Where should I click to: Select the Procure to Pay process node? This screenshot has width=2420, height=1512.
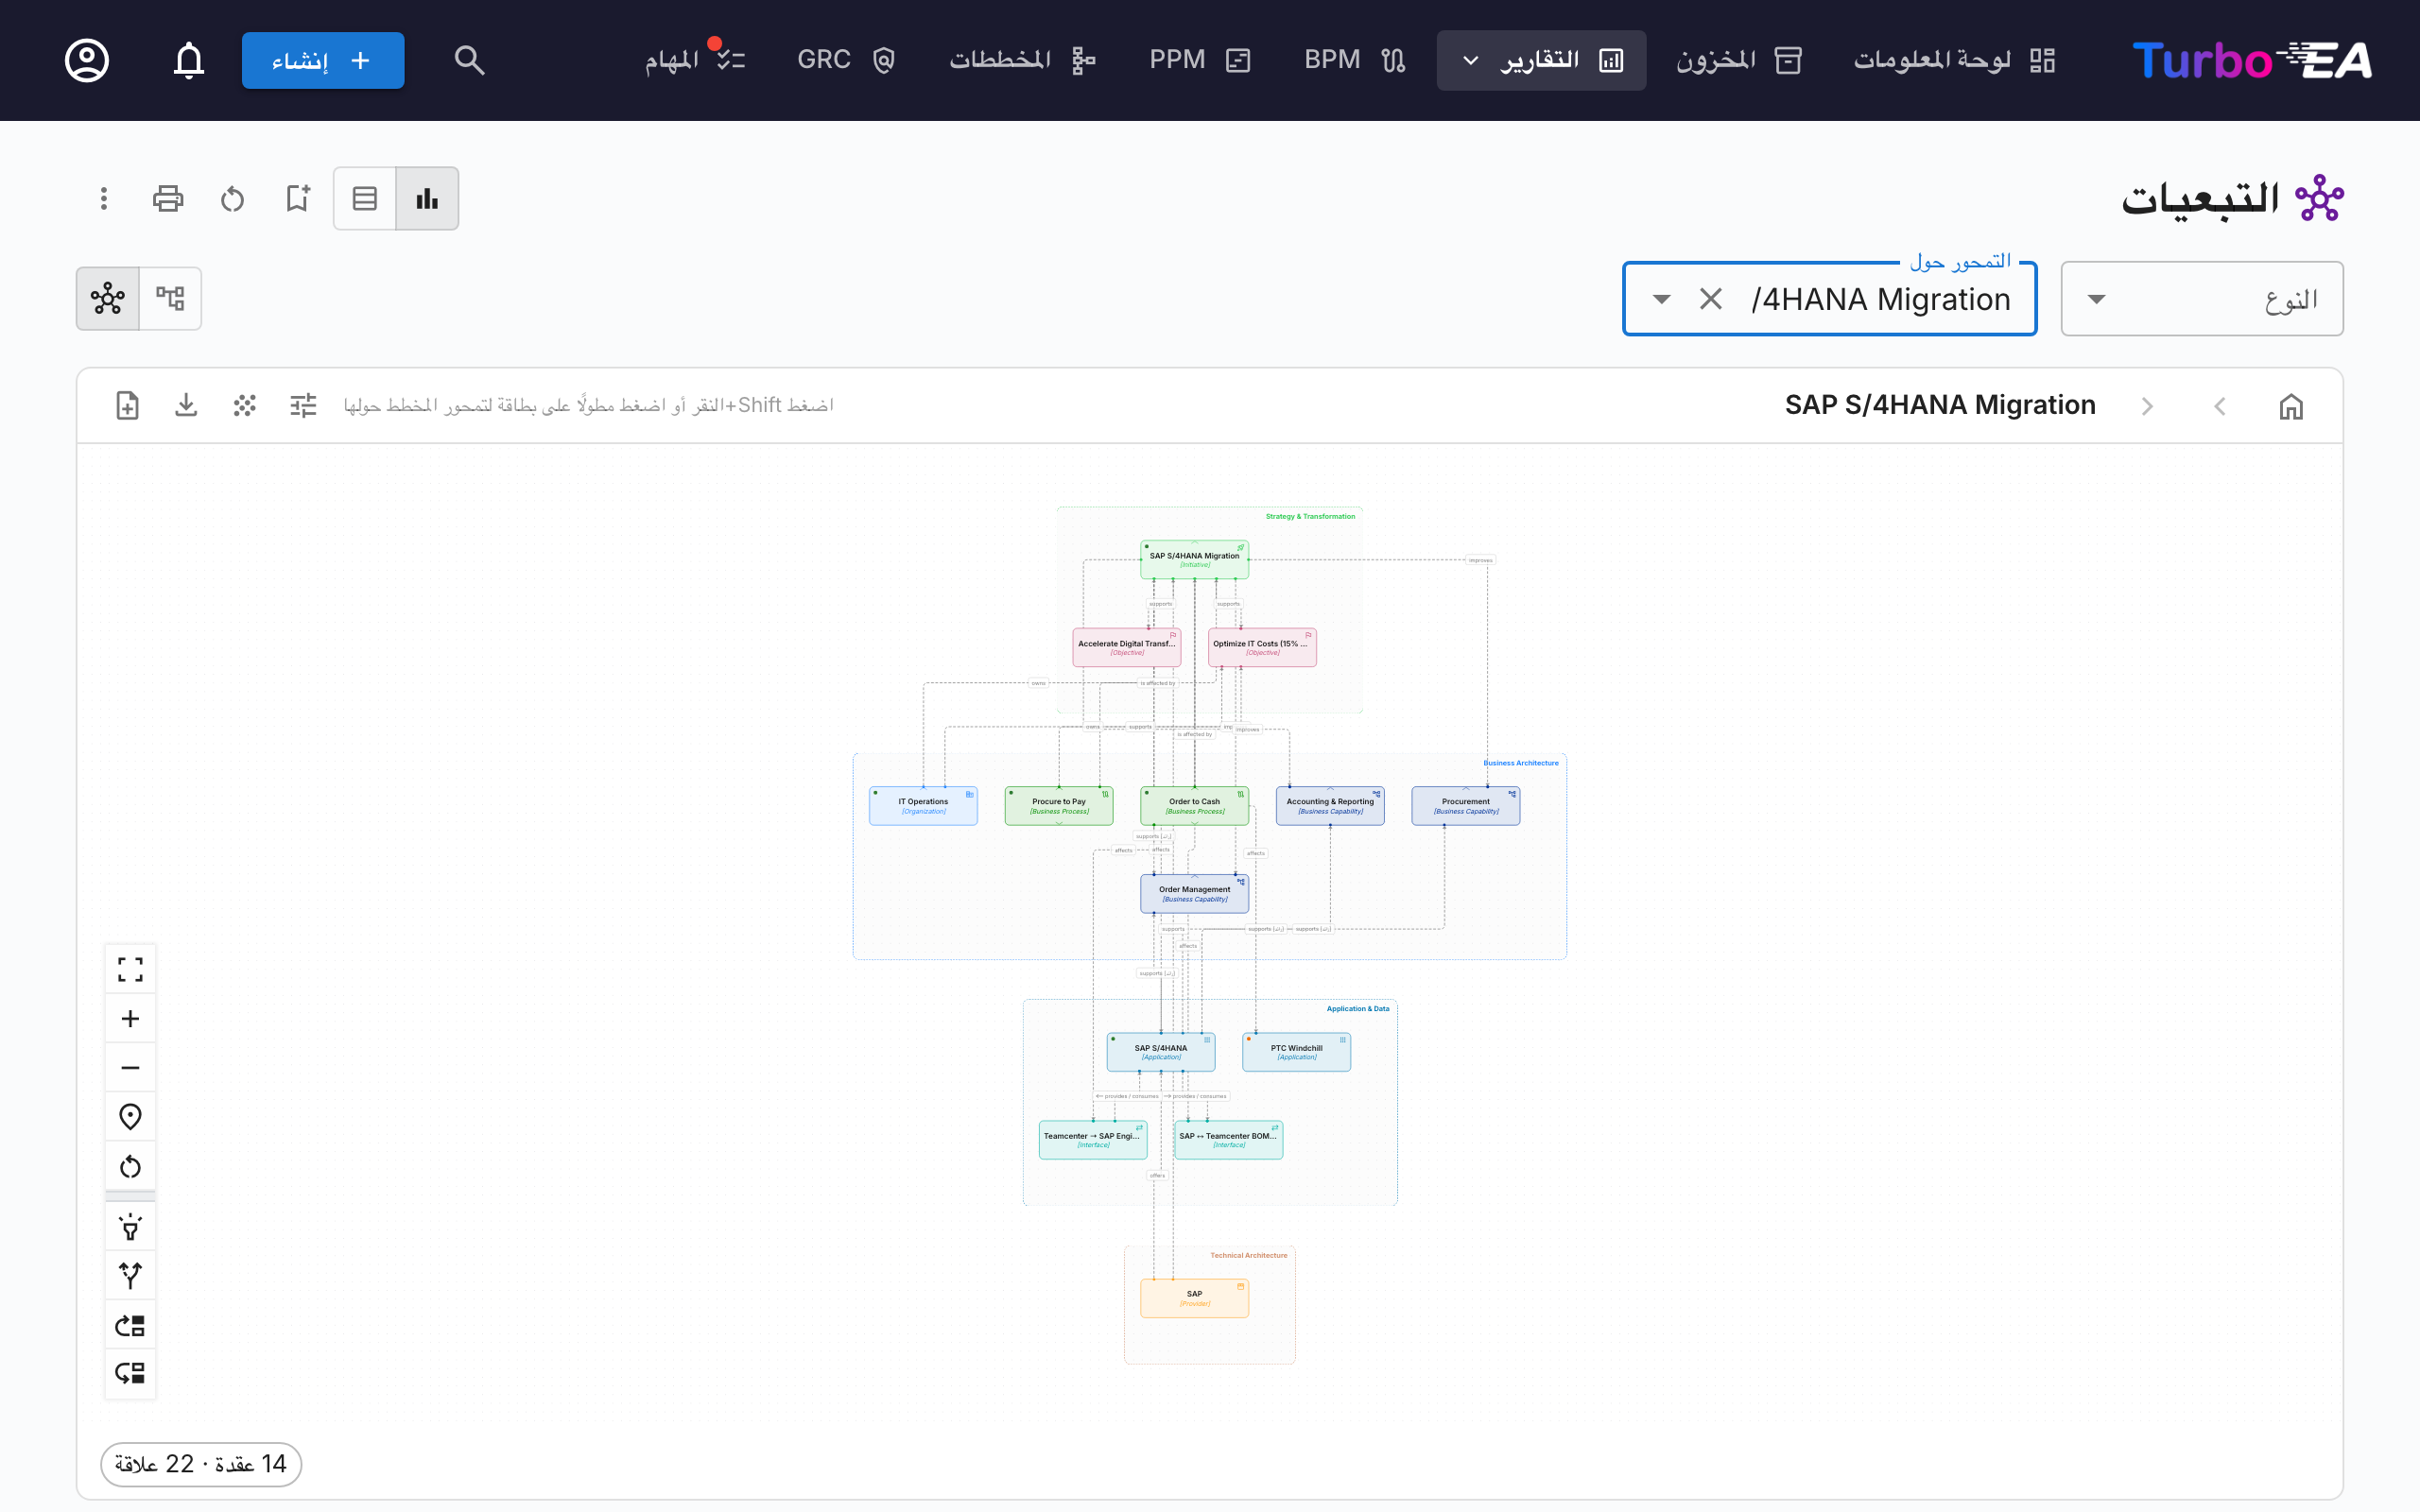tap(1059, 806)
